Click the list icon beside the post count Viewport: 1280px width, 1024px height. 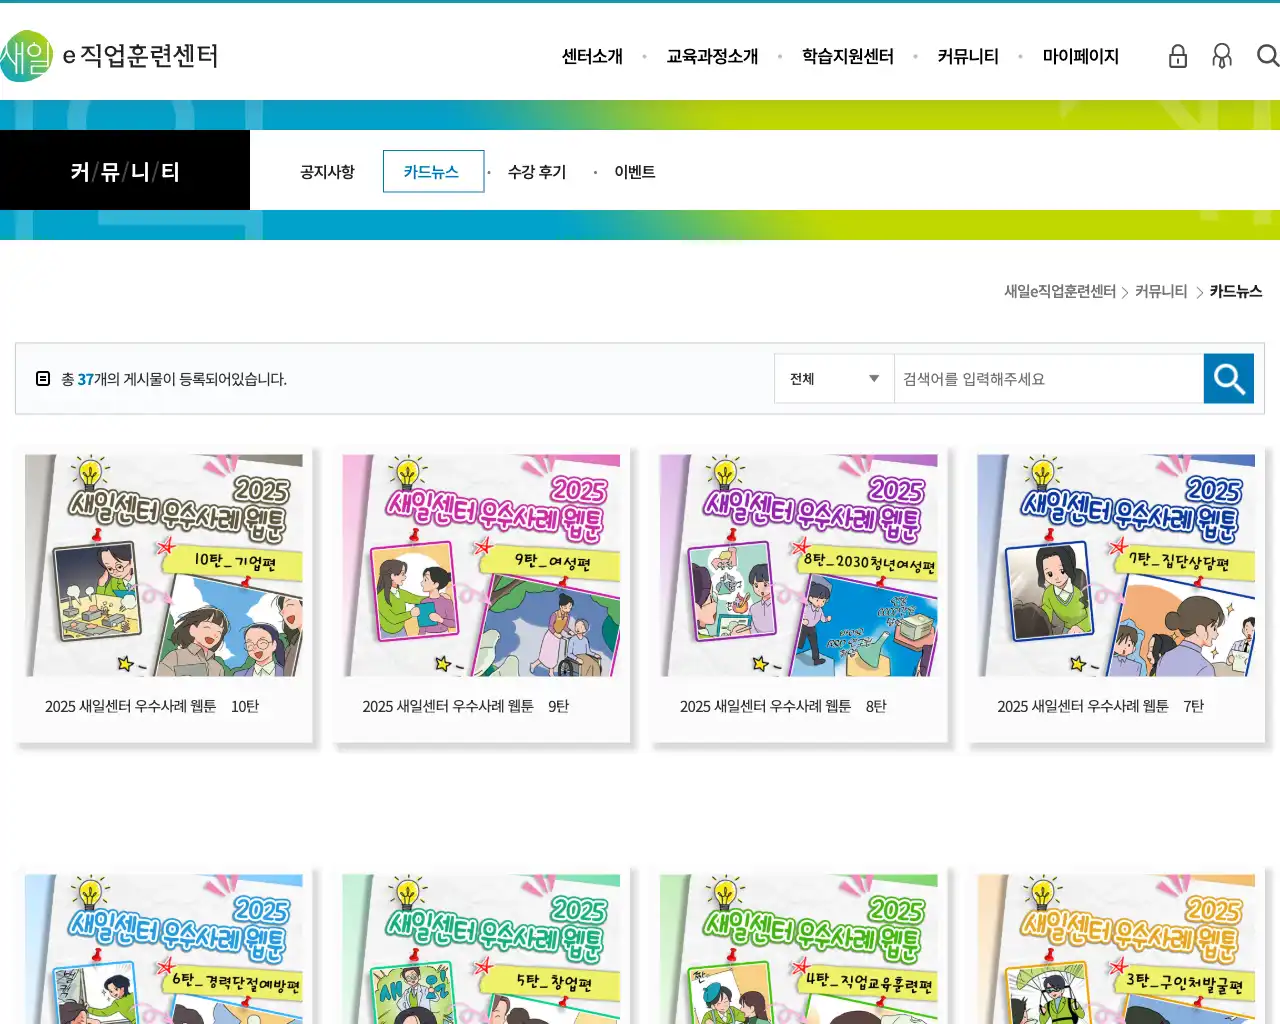coord(43,378)
